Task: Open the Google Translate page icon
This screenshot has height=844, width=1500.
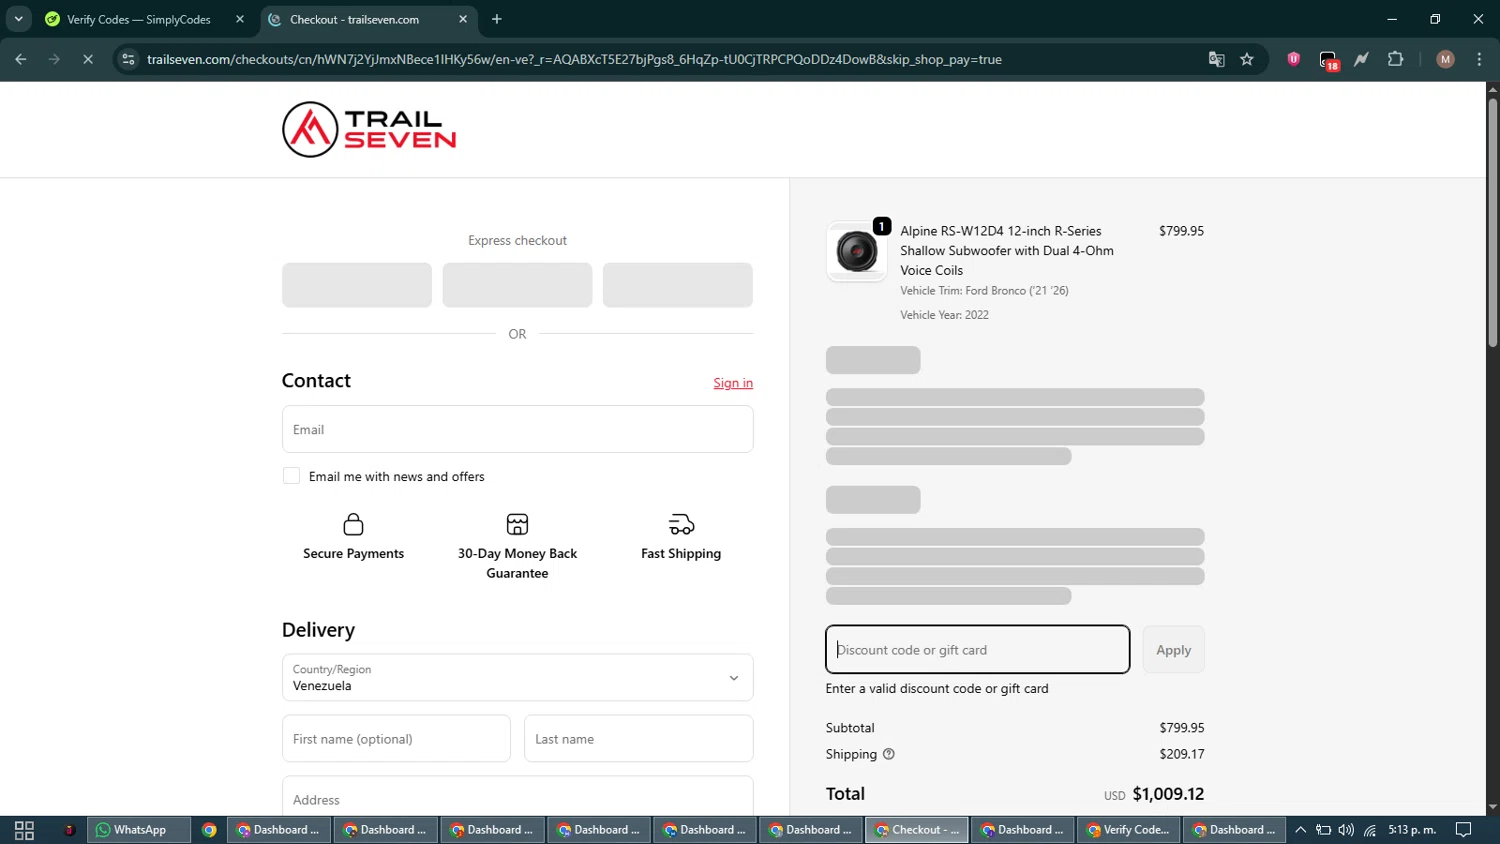Action: point(1216,59)
